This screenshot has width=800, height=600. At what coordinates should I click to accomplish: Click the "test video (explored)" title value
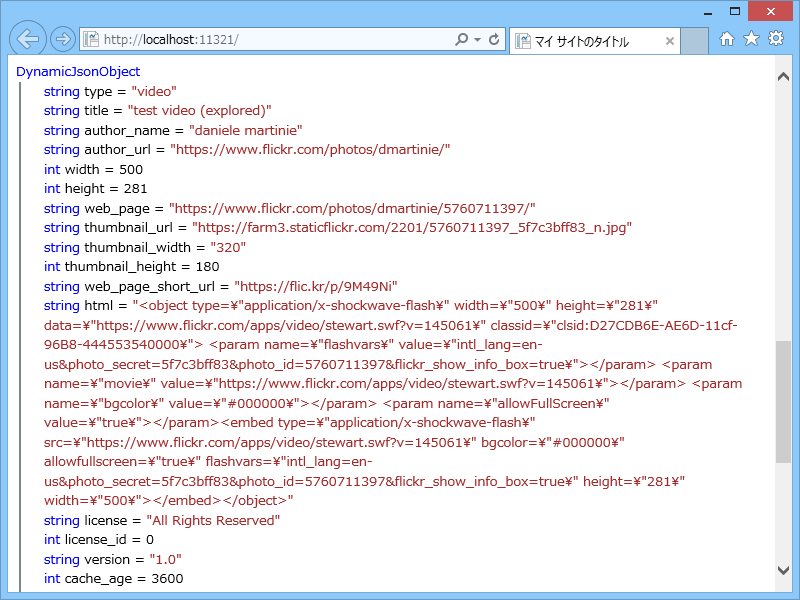[x=199, y=111]
